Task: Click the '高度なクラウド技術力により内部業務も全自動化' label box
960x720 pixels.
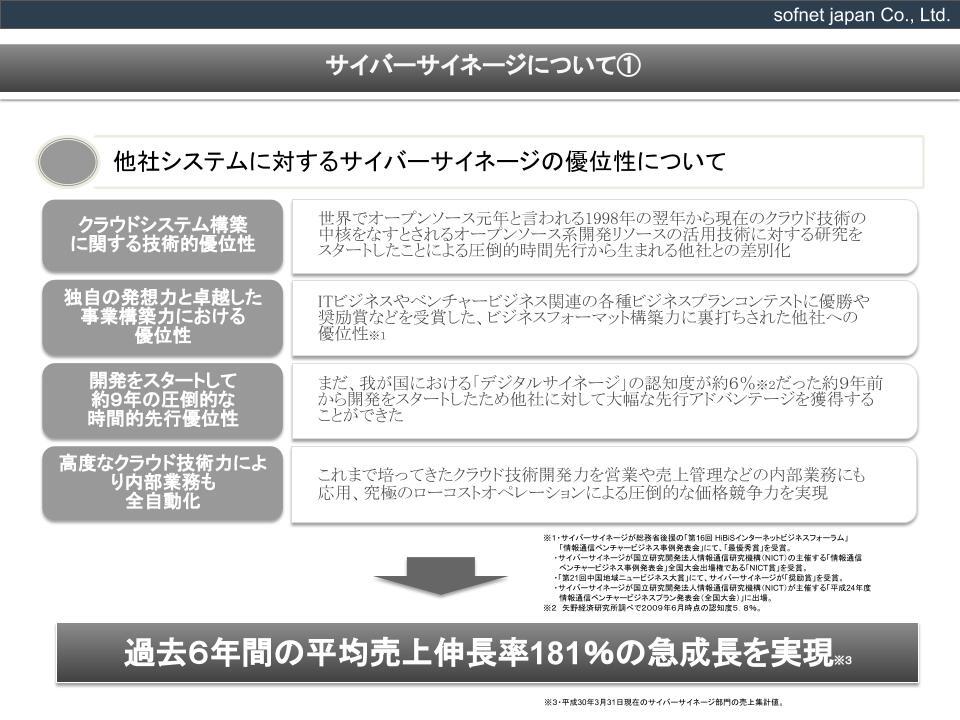Action: coord(162,482)
